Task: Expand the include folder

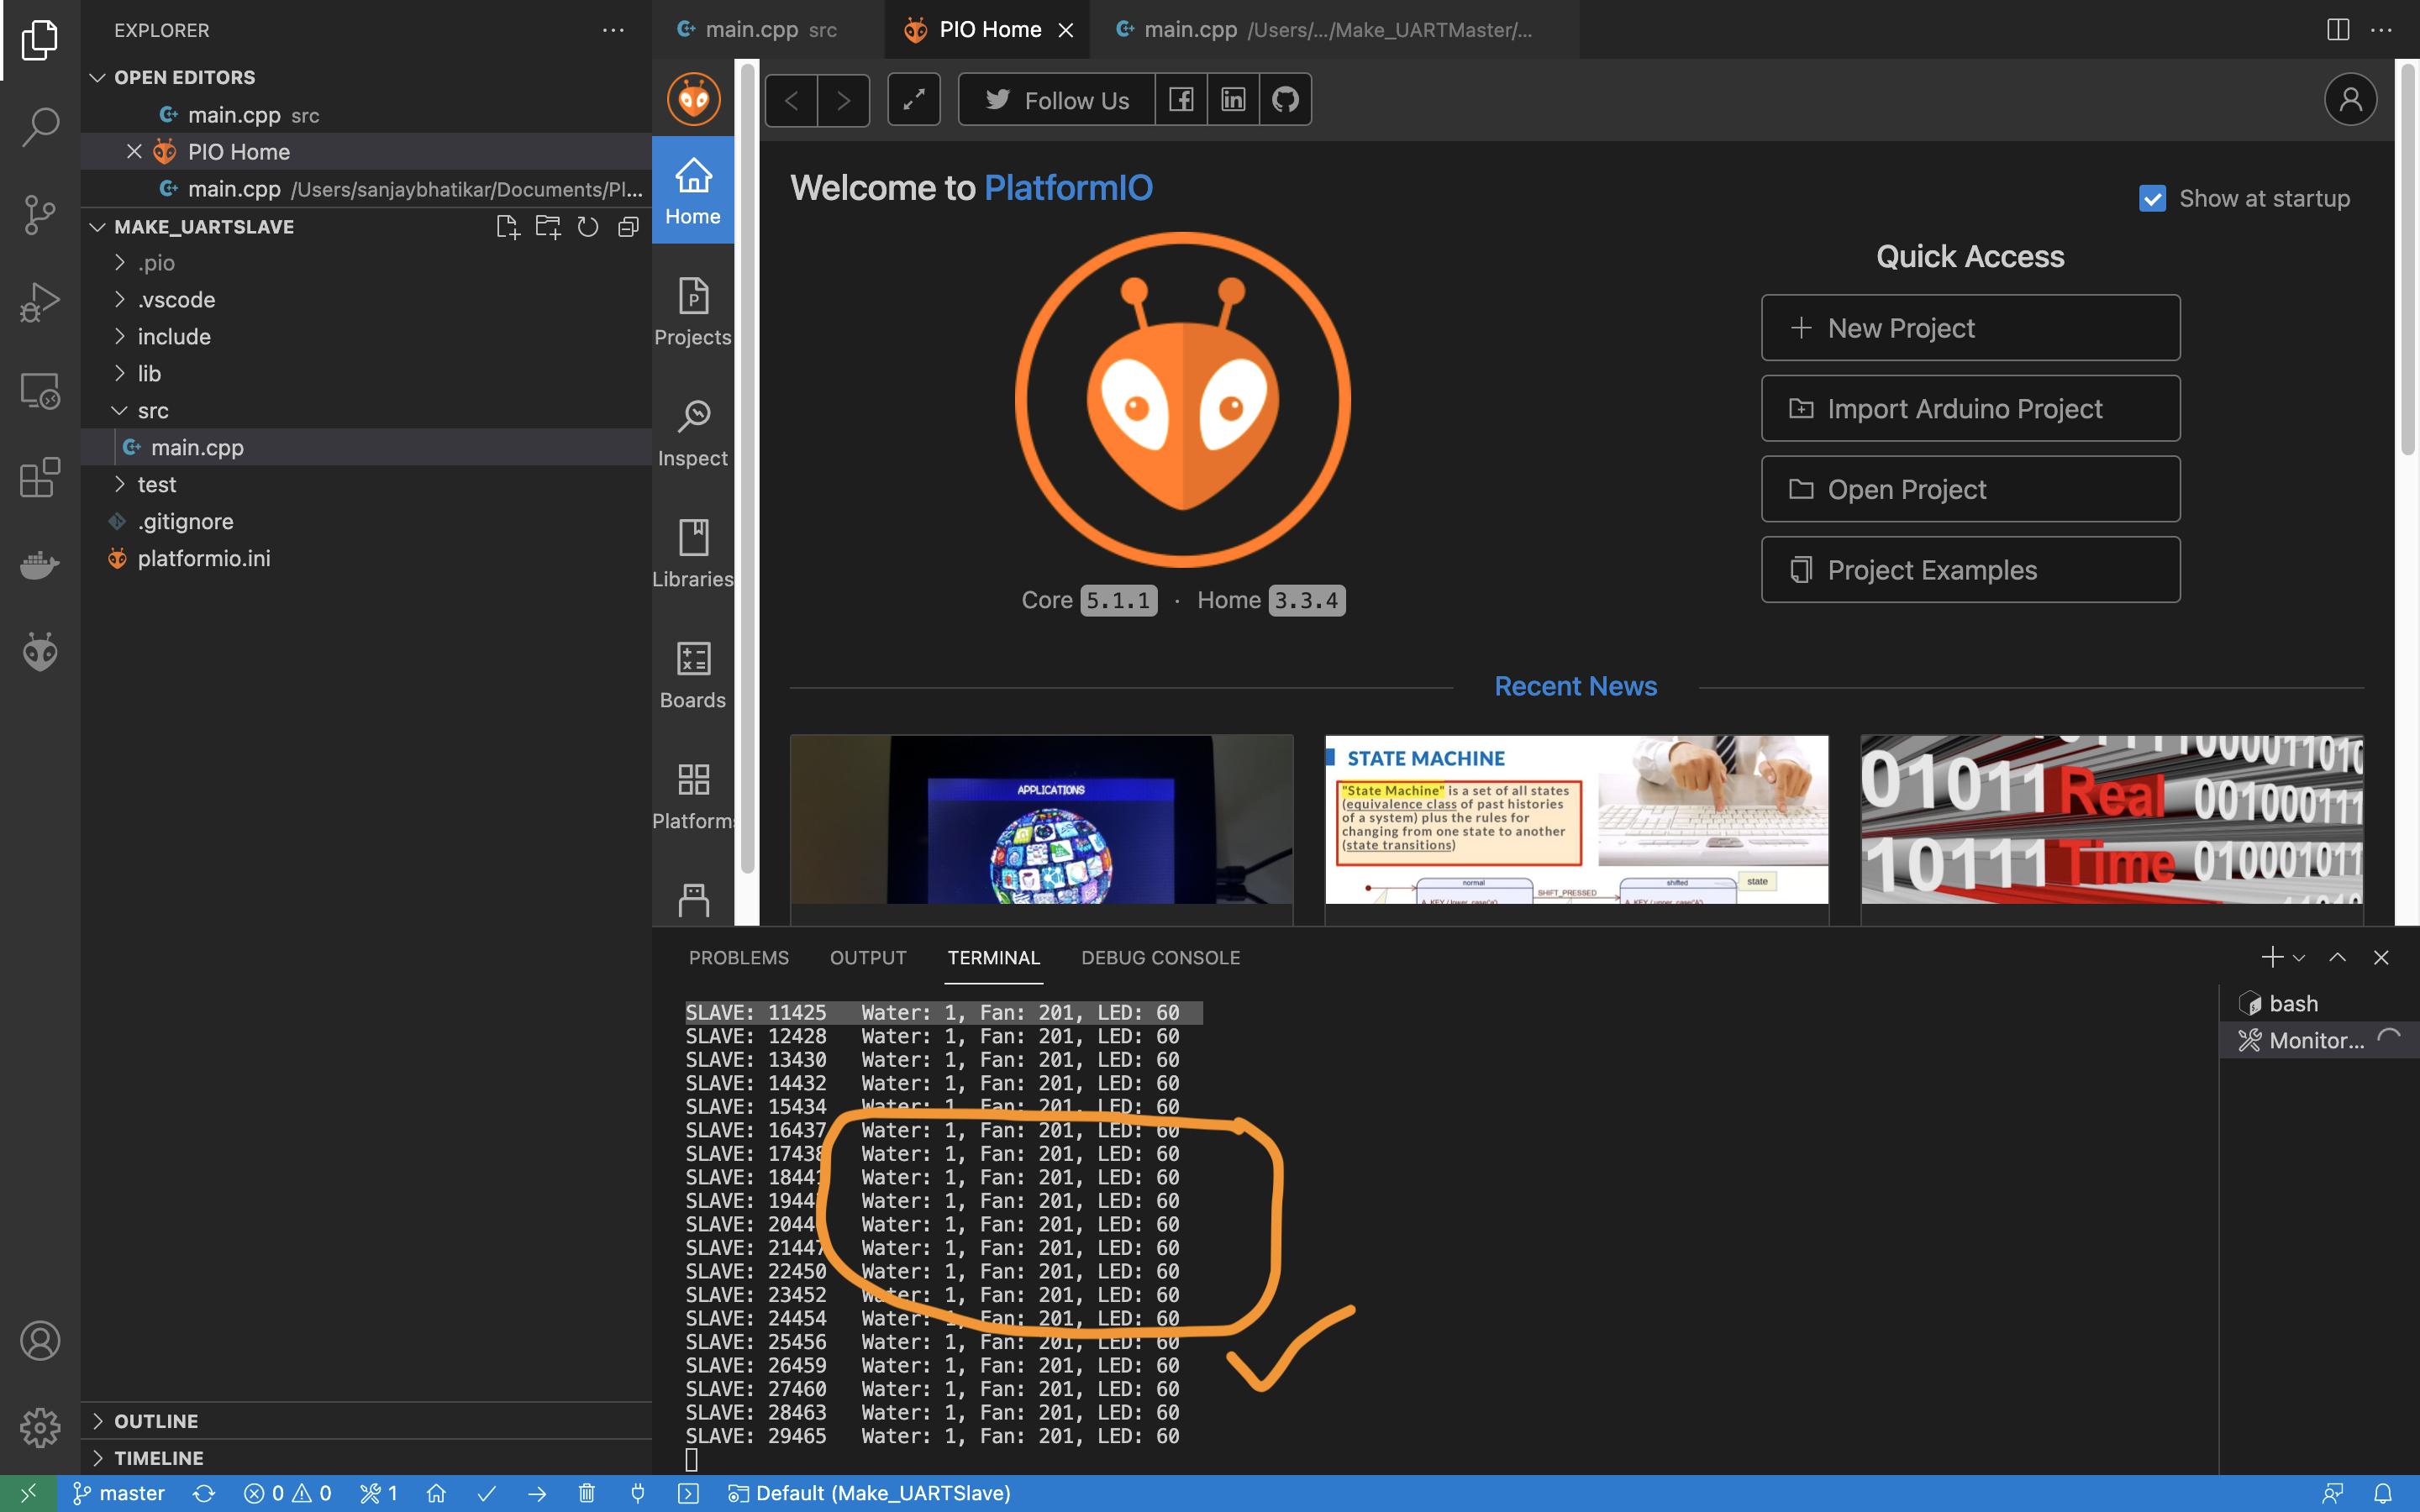Action: point(174,337)
